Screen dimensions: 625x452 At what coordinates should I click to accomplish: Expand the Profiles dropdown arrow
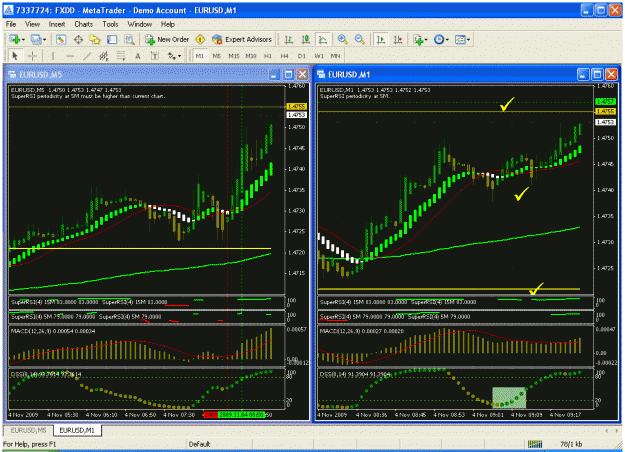(x=44, y=39)
